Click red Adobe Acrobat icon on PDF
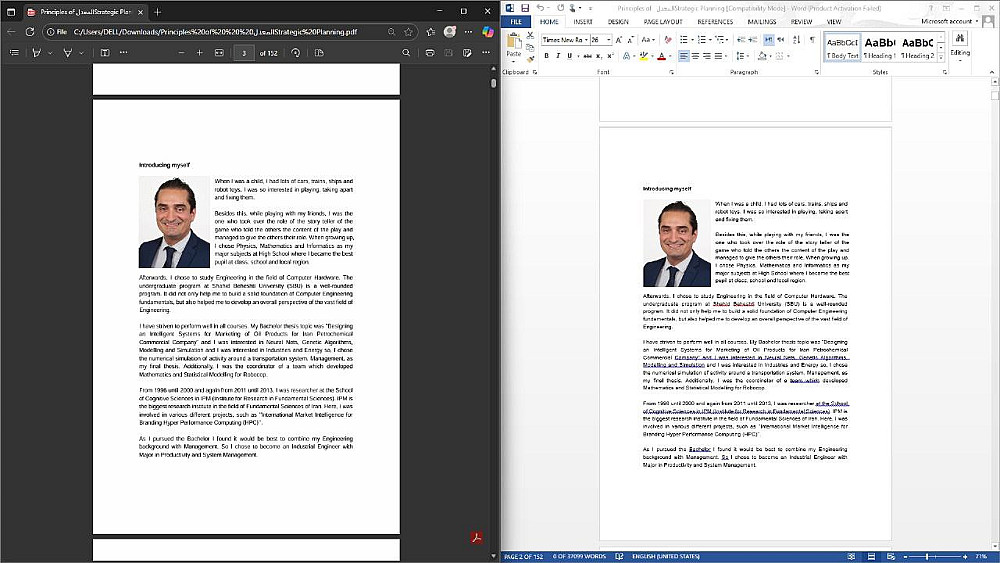 point(476,537)
